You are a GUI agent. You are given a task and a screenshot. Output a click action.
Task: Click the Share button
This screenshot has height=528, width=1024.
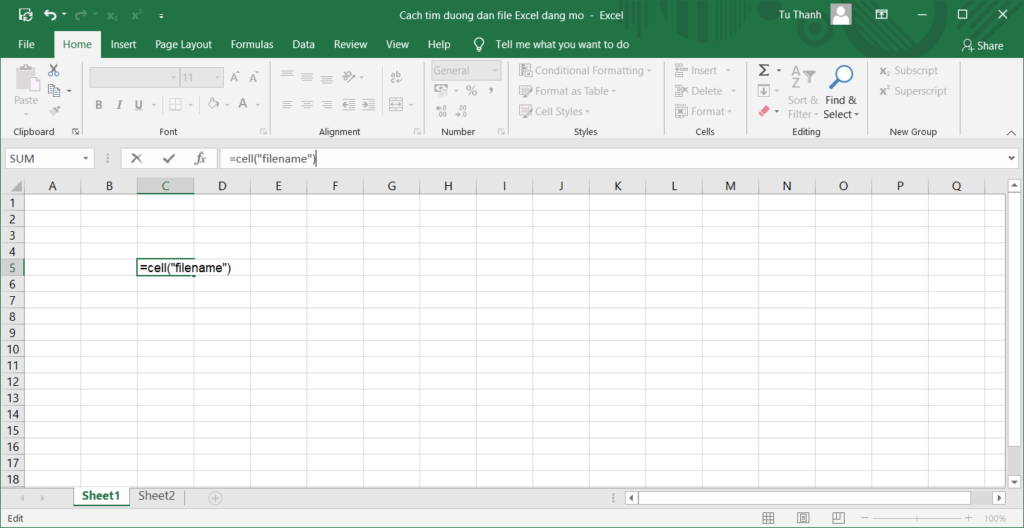982,45
